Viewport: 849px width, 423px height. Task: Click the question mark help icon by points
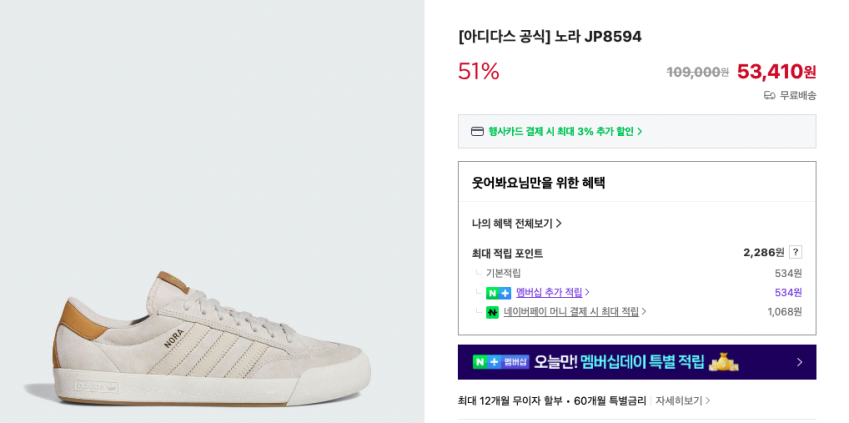[x=795, y=252]
